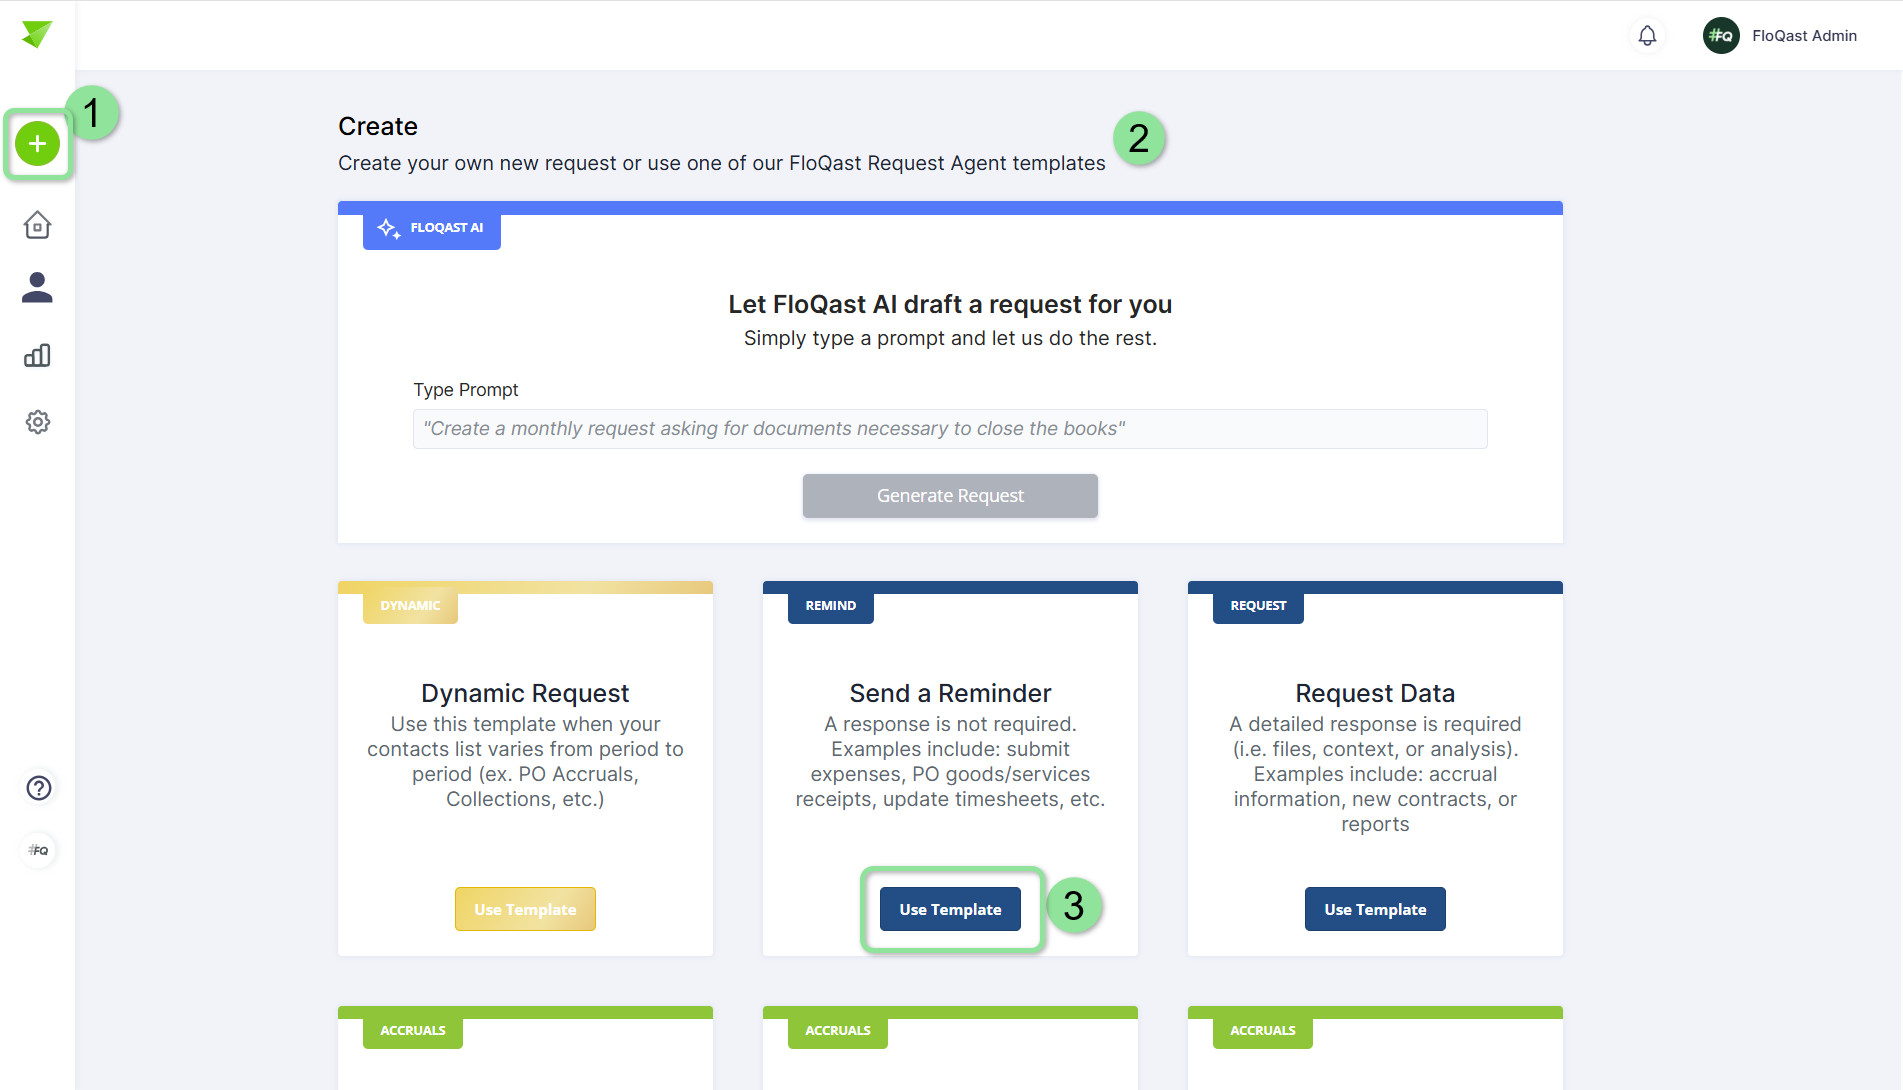Use Template for Dynamic Request
The image size is (1903, 1090).
(x=525, y=909)
